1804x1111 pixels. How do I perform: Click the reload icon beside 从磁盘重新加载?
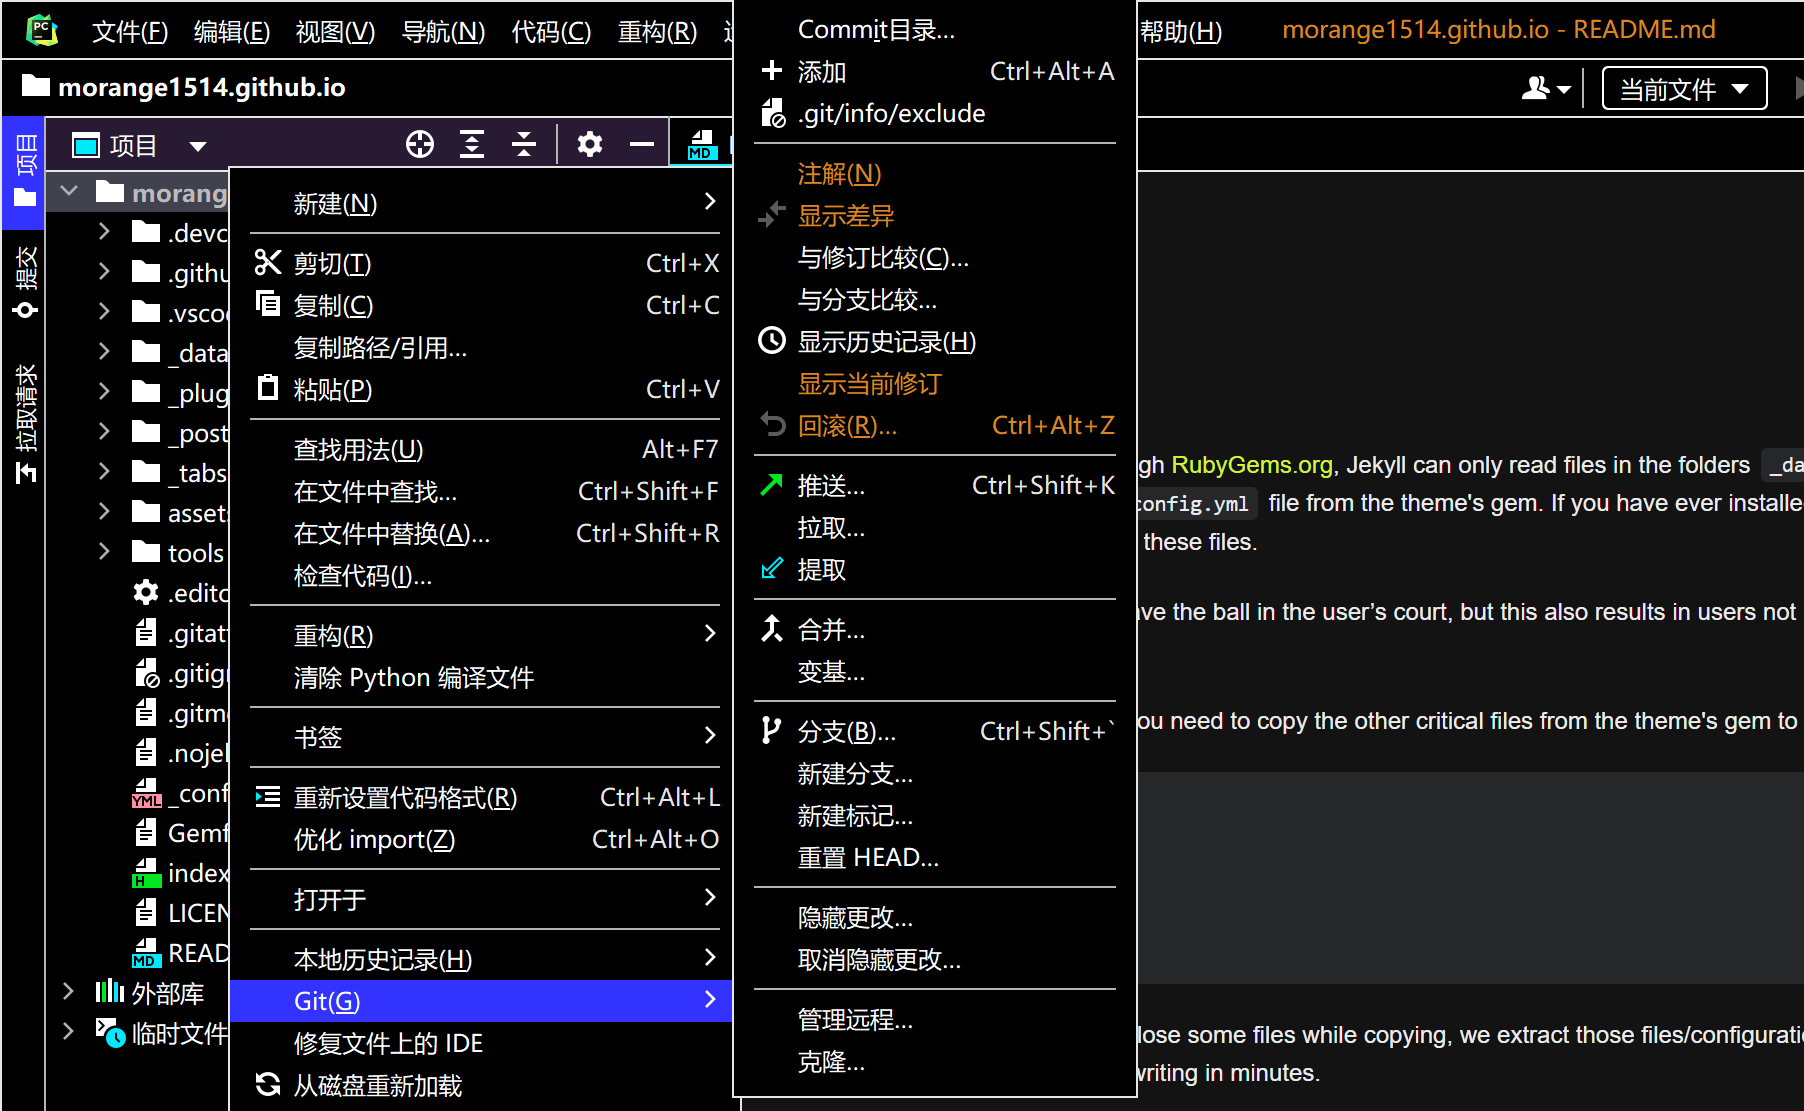[x=268, y=1084]
